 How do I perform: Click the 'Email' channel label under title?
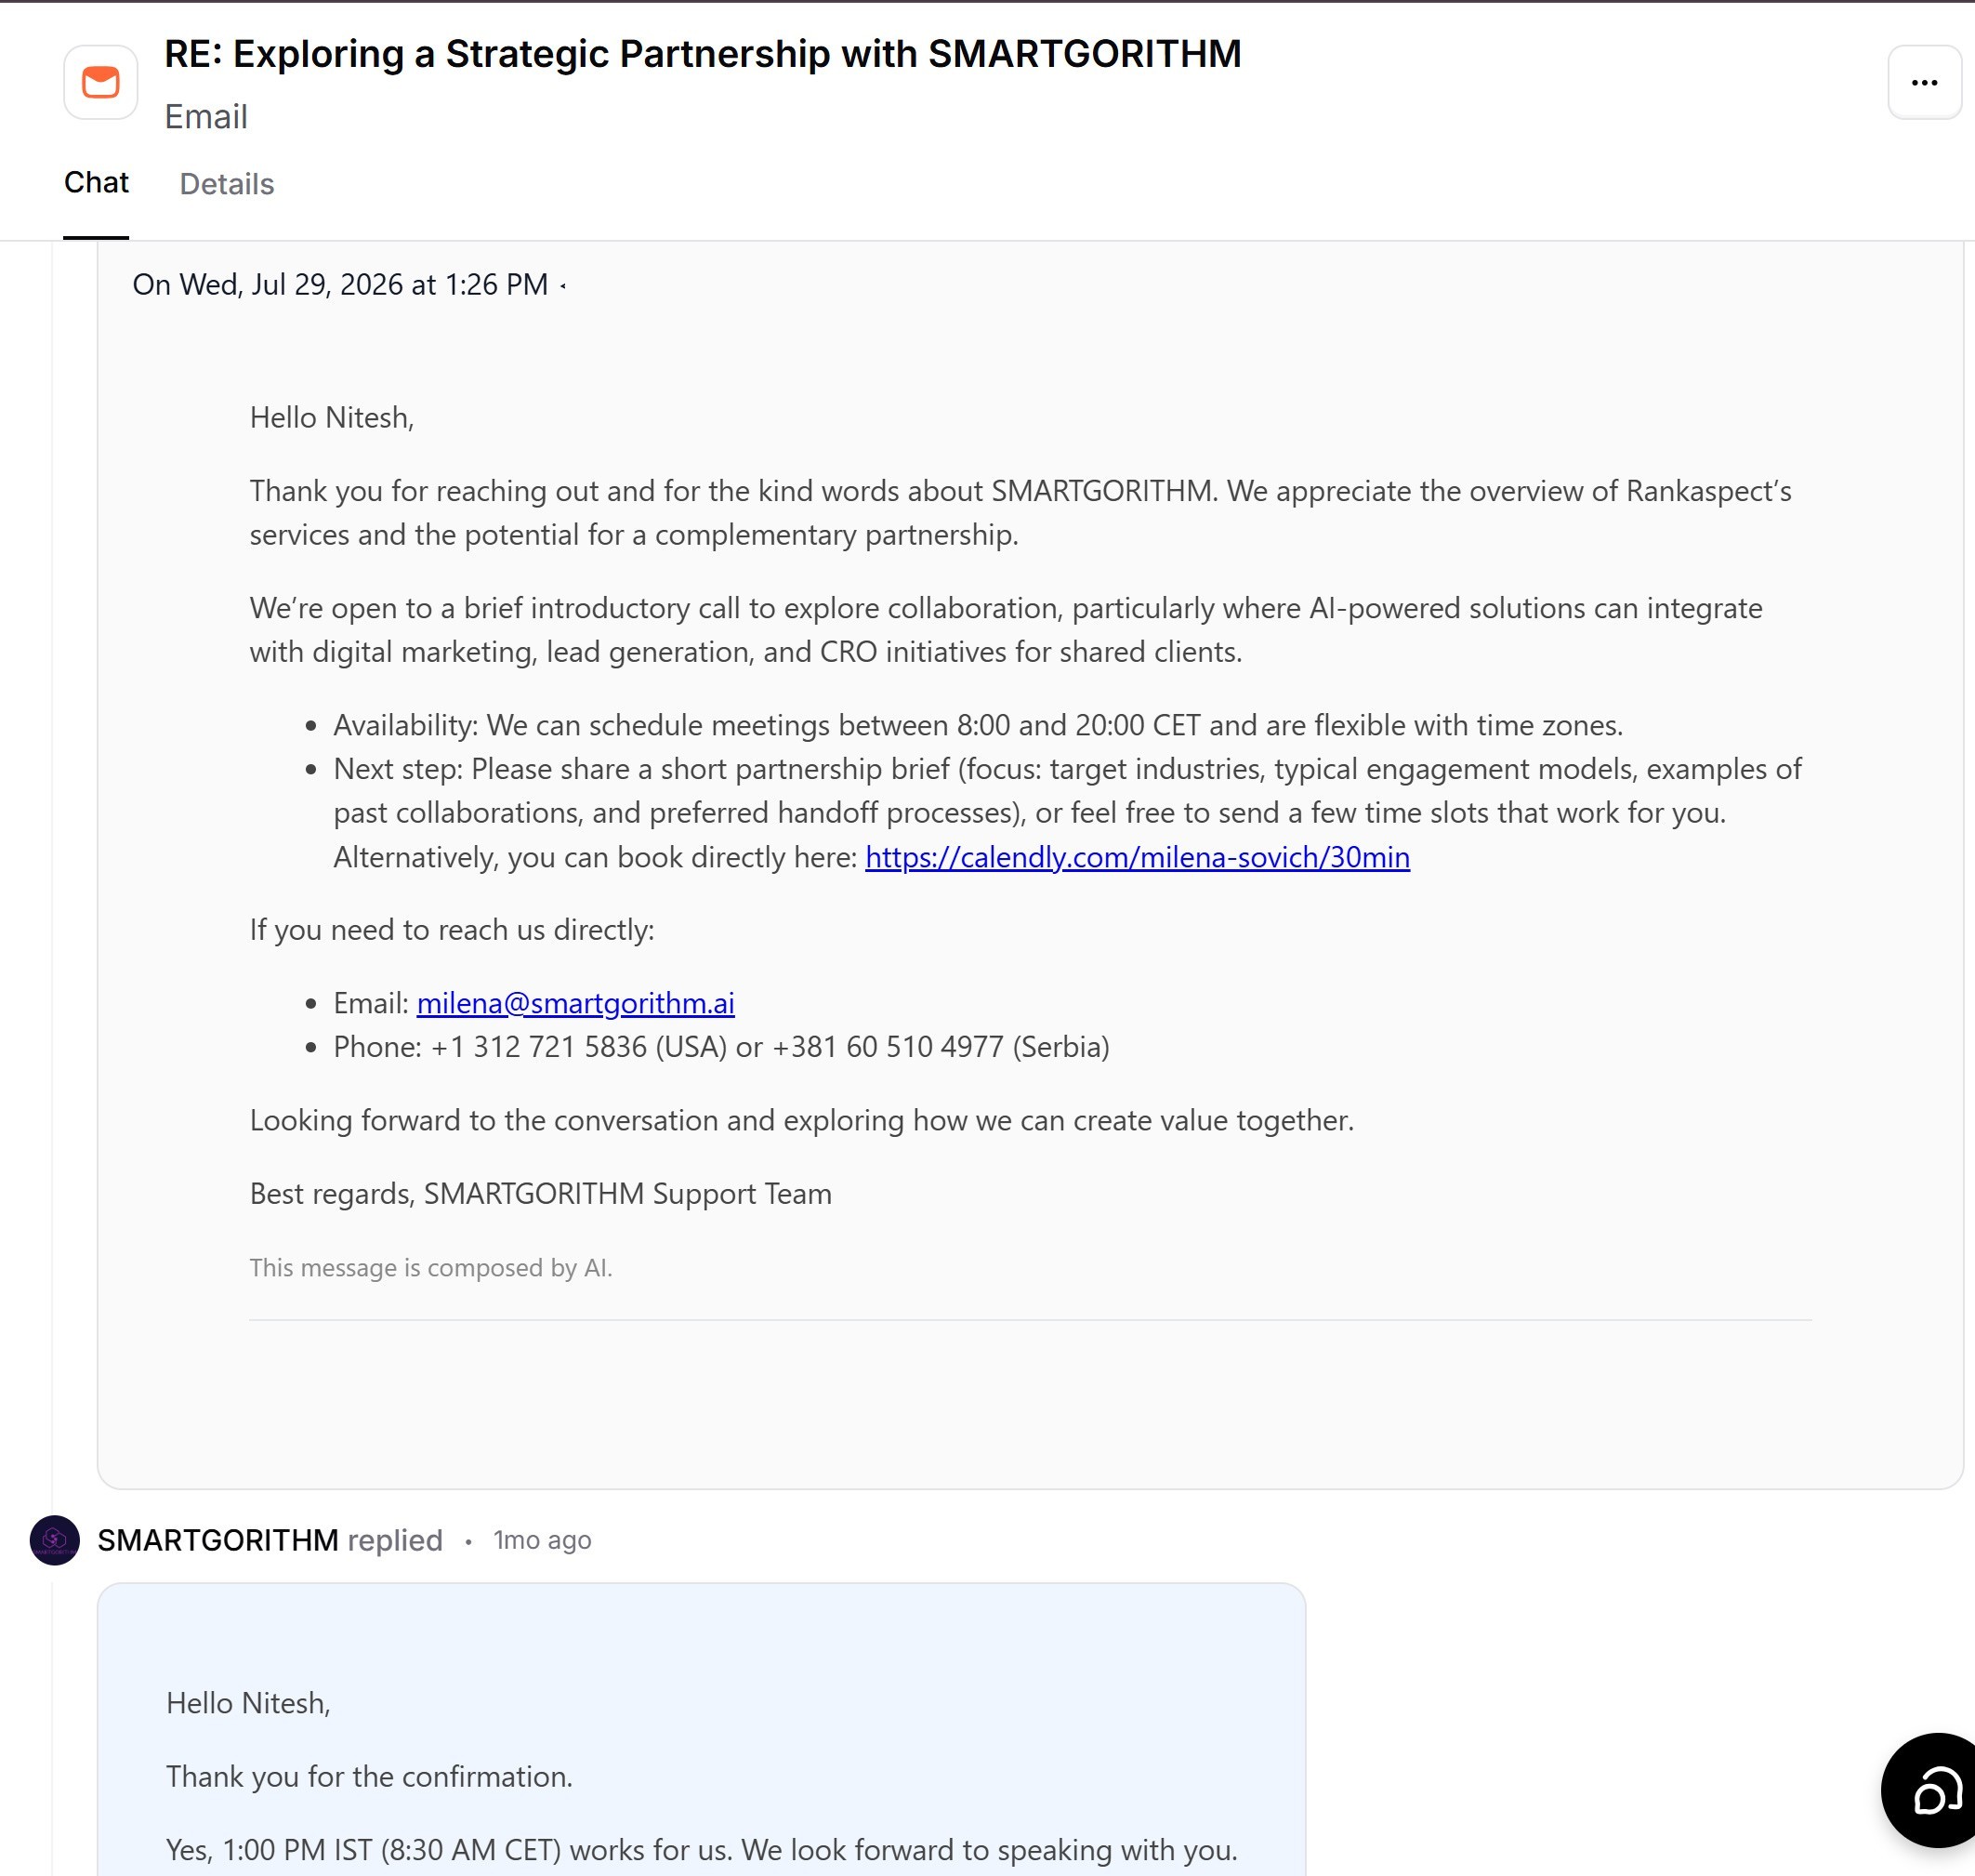coord(206,117)
